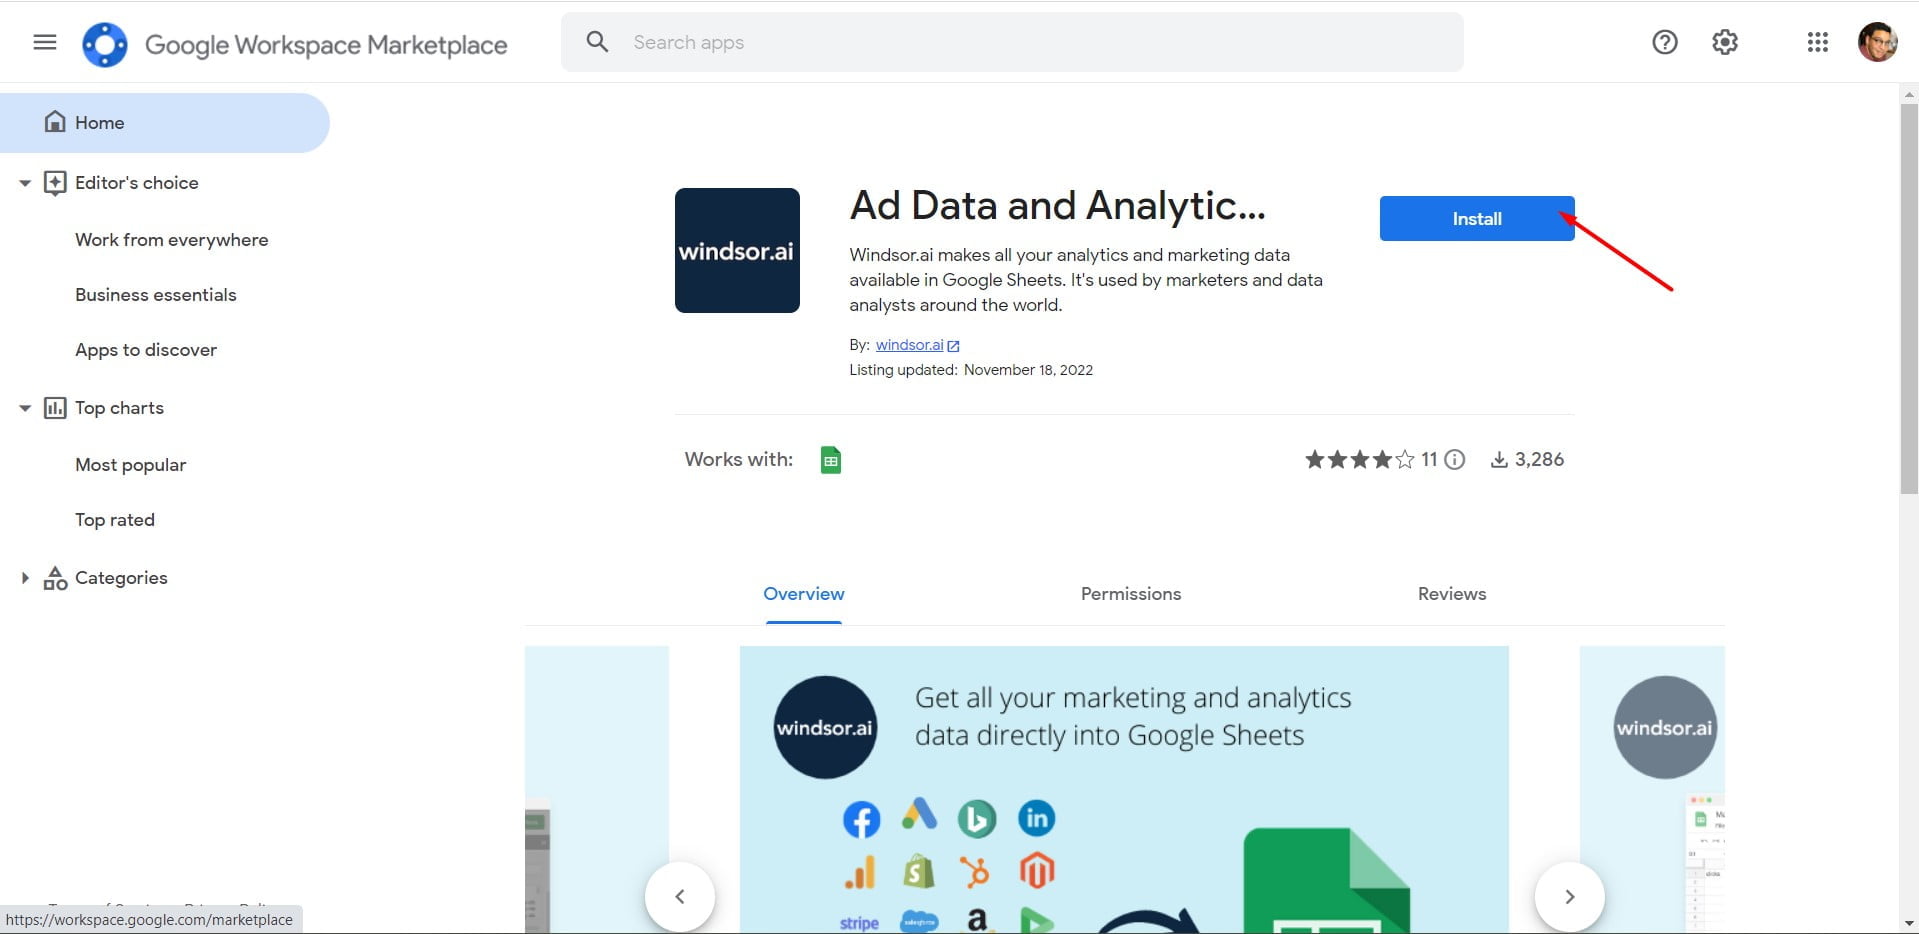
Task: Switch to the Overview tab
Action: tap(804, 594)
